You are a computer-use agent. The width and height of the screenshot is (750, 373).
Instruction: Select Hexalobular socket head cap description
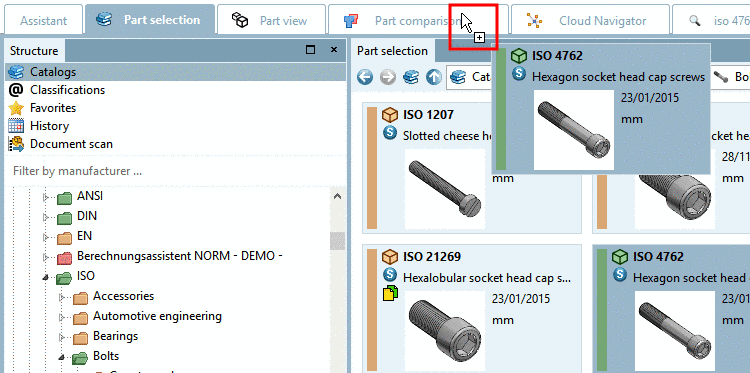tap(487, 277)
